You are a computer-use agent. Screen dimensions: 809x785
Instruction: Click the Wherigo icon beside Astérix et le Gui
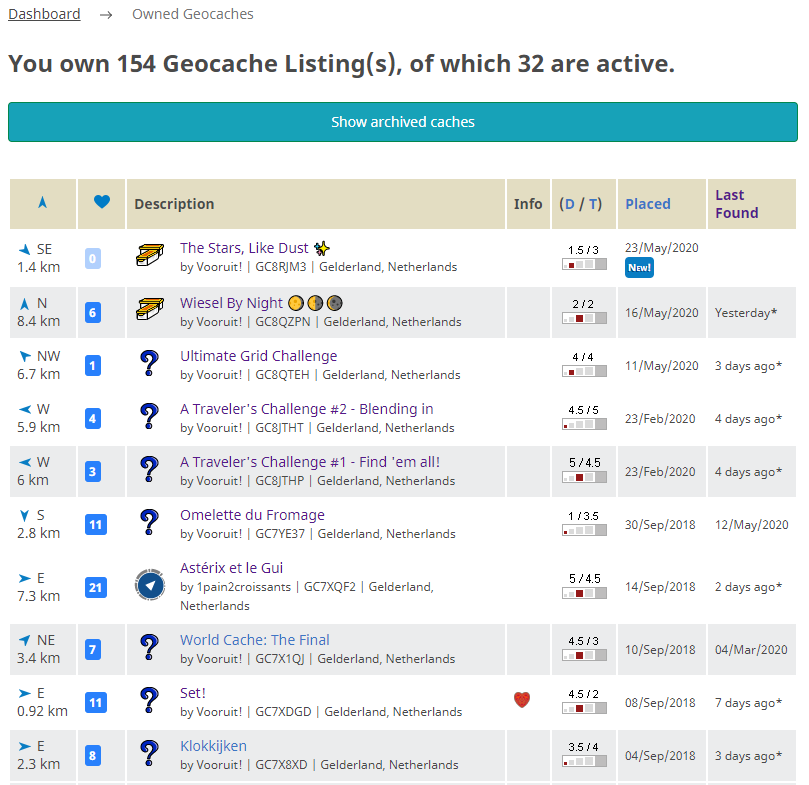tap(150, 586)
